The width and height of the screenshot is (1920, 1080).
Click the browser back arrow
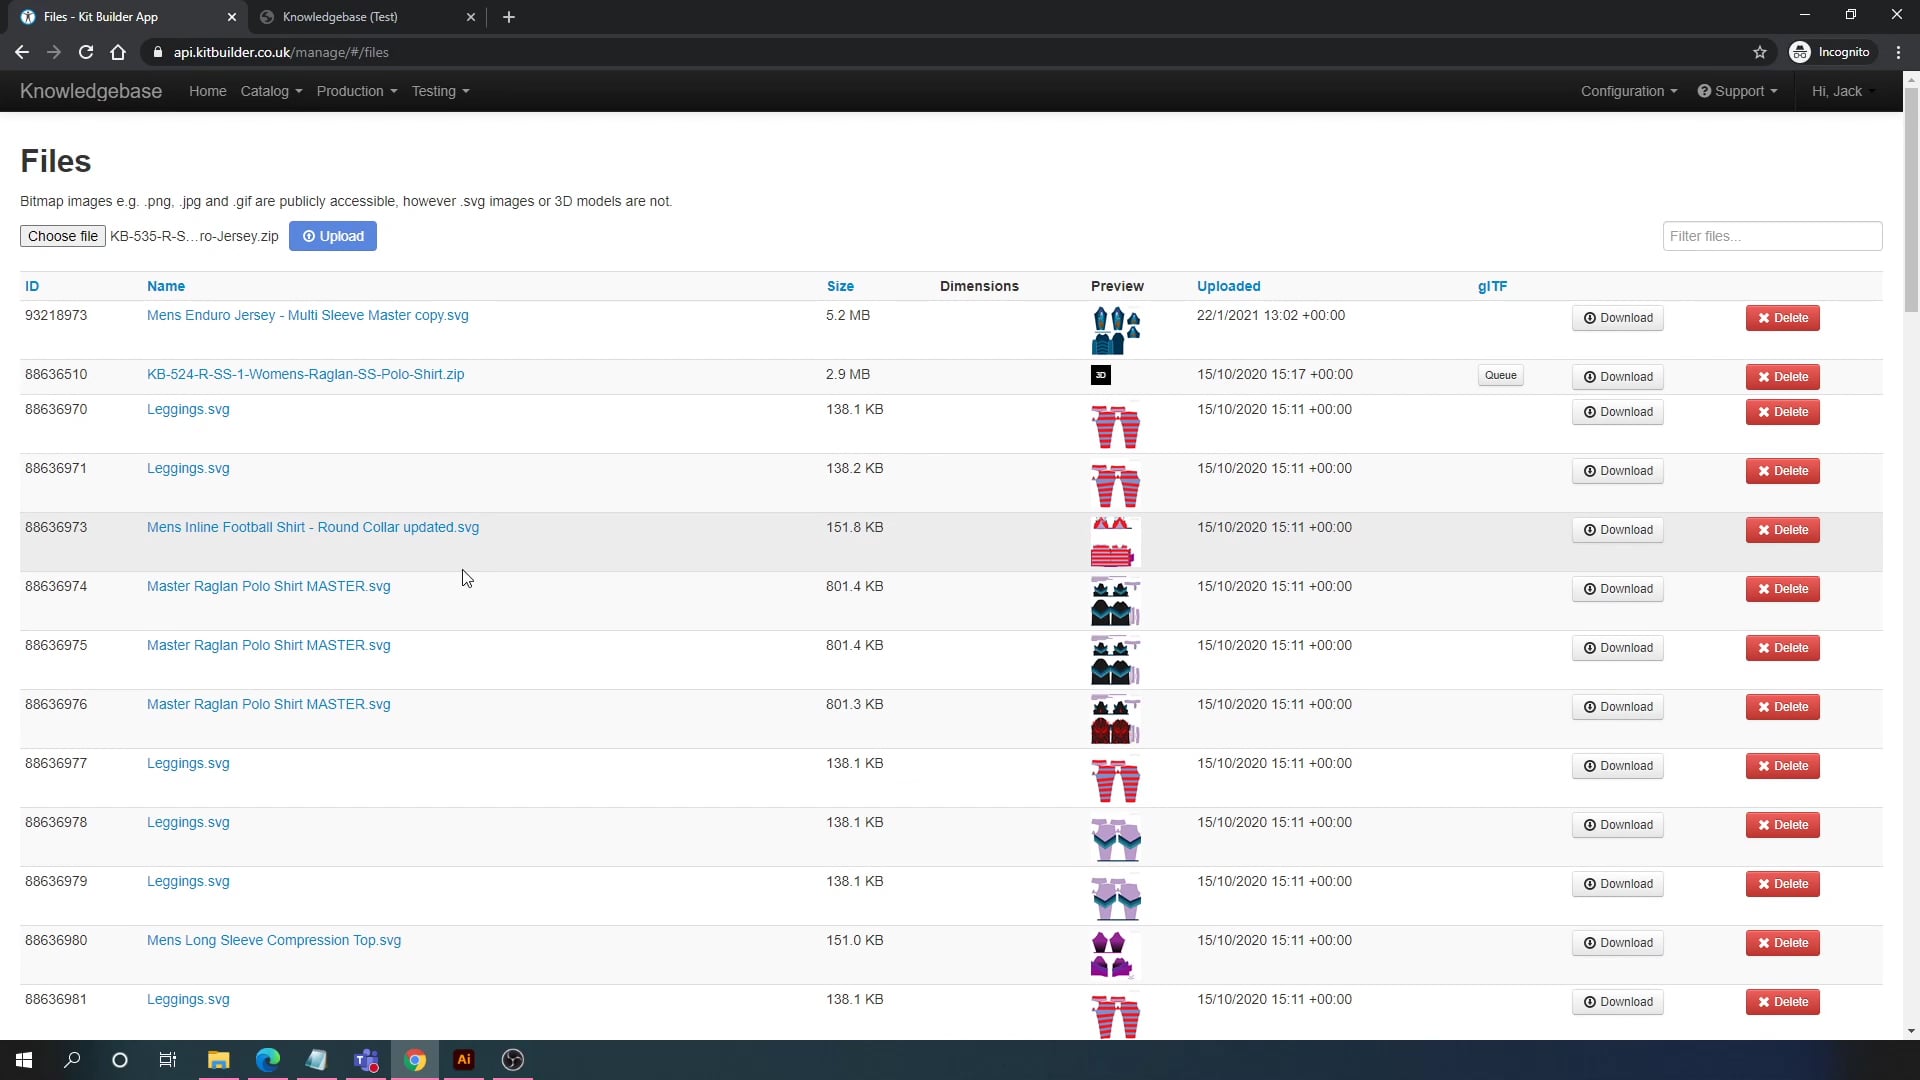coord(22,52)
